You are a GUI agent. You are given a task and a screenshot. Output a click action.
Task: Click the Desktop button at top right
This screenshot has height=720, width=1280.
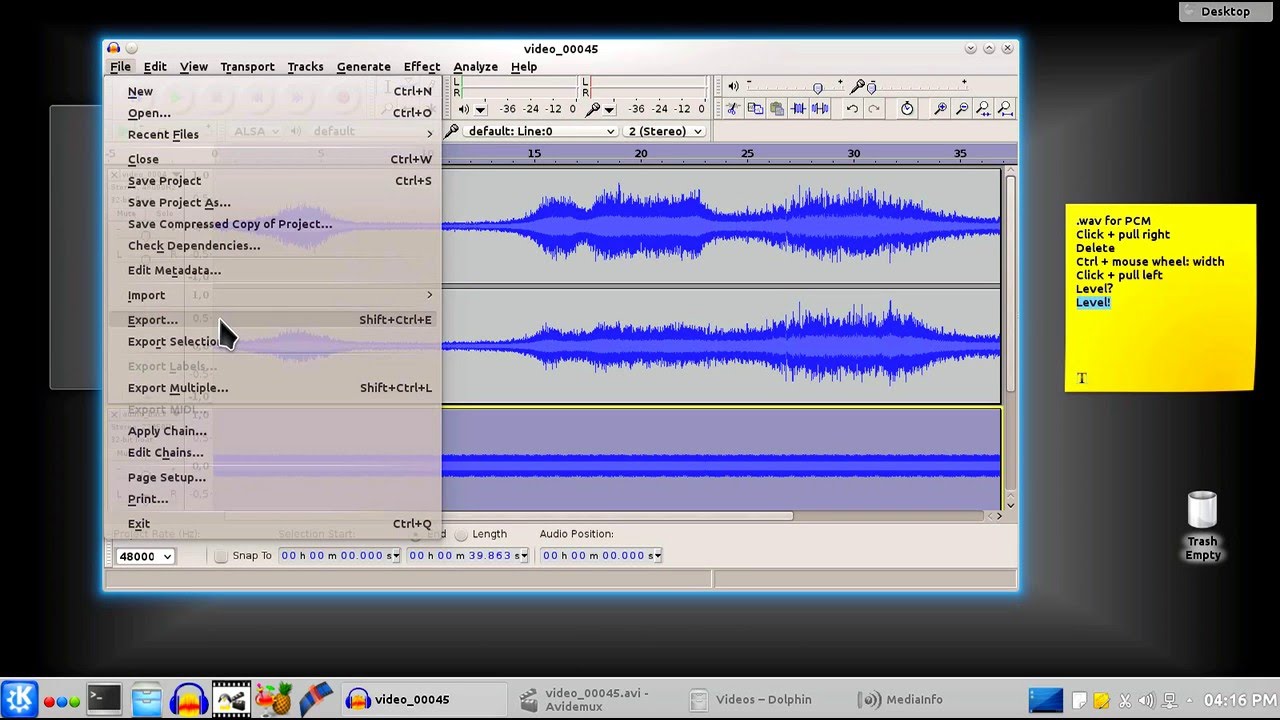tap(1225, 11)
